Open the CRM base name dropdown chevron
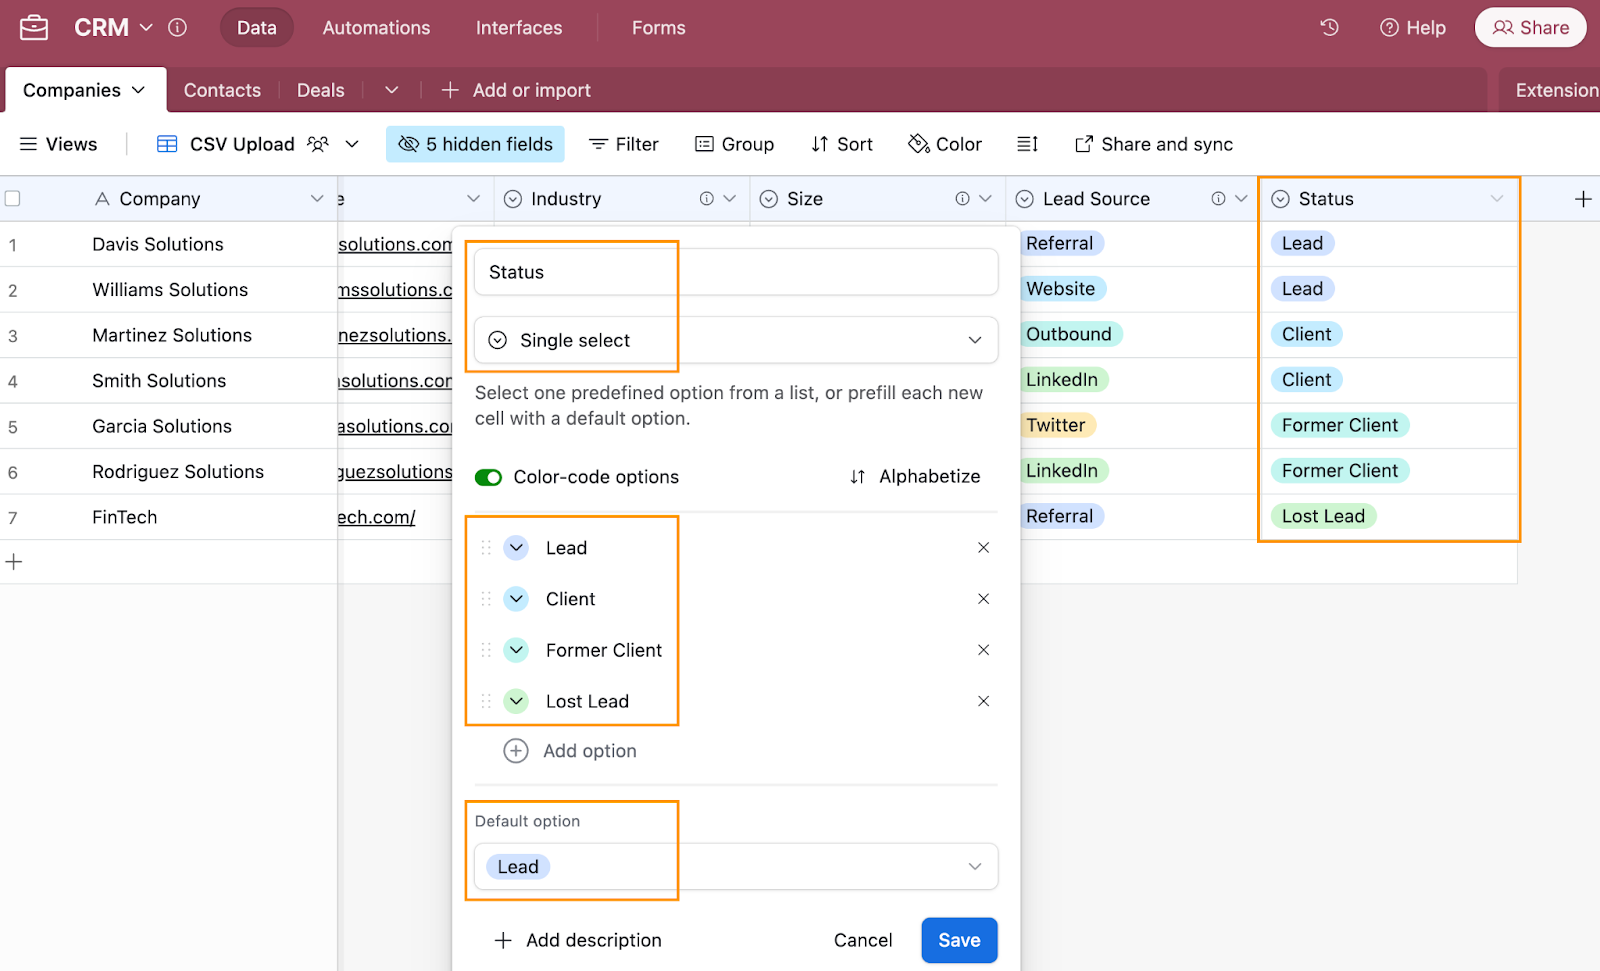The width and height of the screenshot is (1600, 971). click(146, 28)
